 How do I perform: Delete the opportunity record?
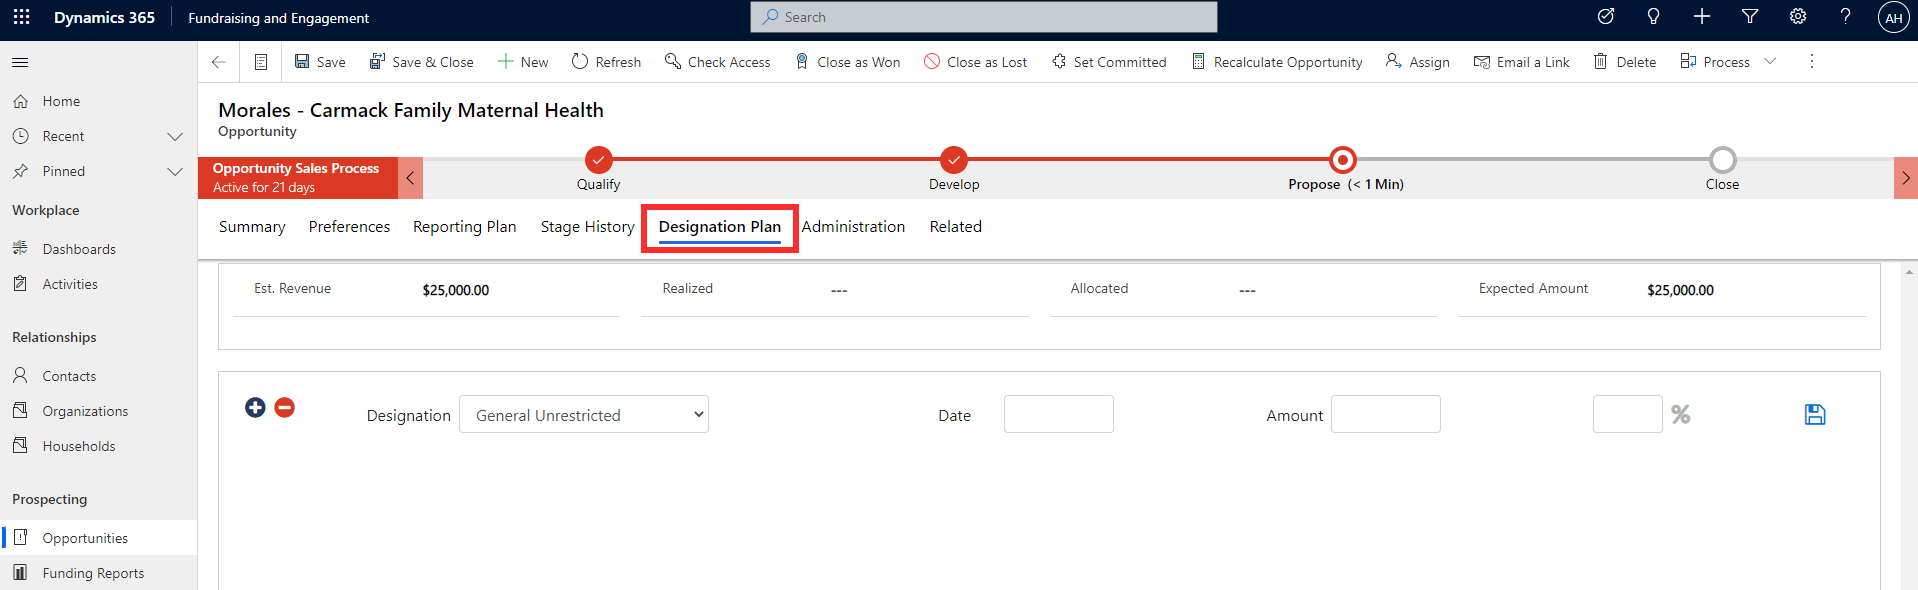(1625, 62)
